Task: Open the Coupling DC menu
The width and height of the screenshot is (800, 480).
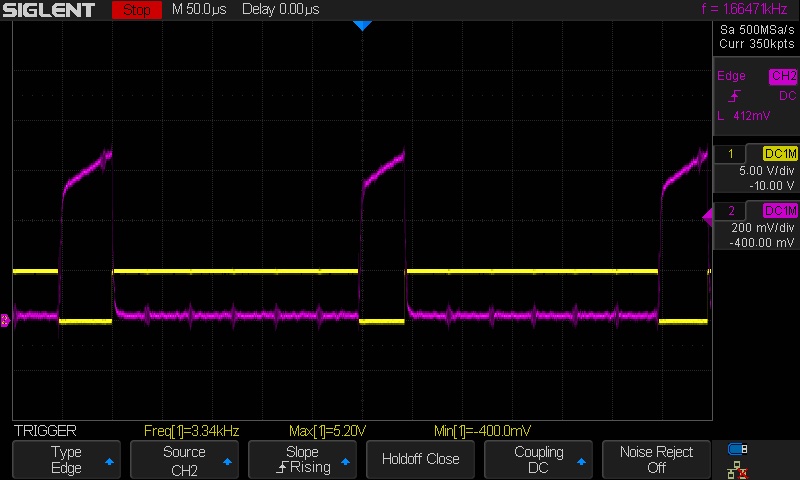Action: point(538,460)
